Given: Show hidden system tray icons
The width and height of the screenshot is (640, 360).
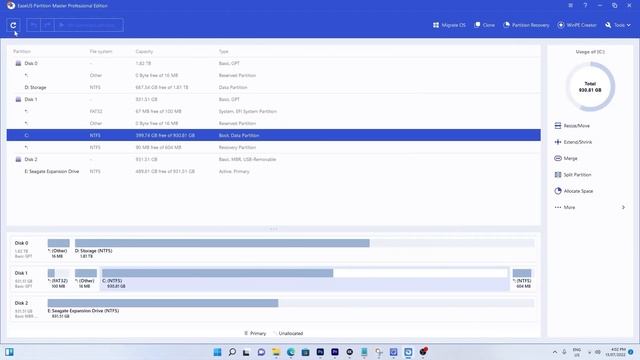Looking at the screenshot, I should (555, 352).
